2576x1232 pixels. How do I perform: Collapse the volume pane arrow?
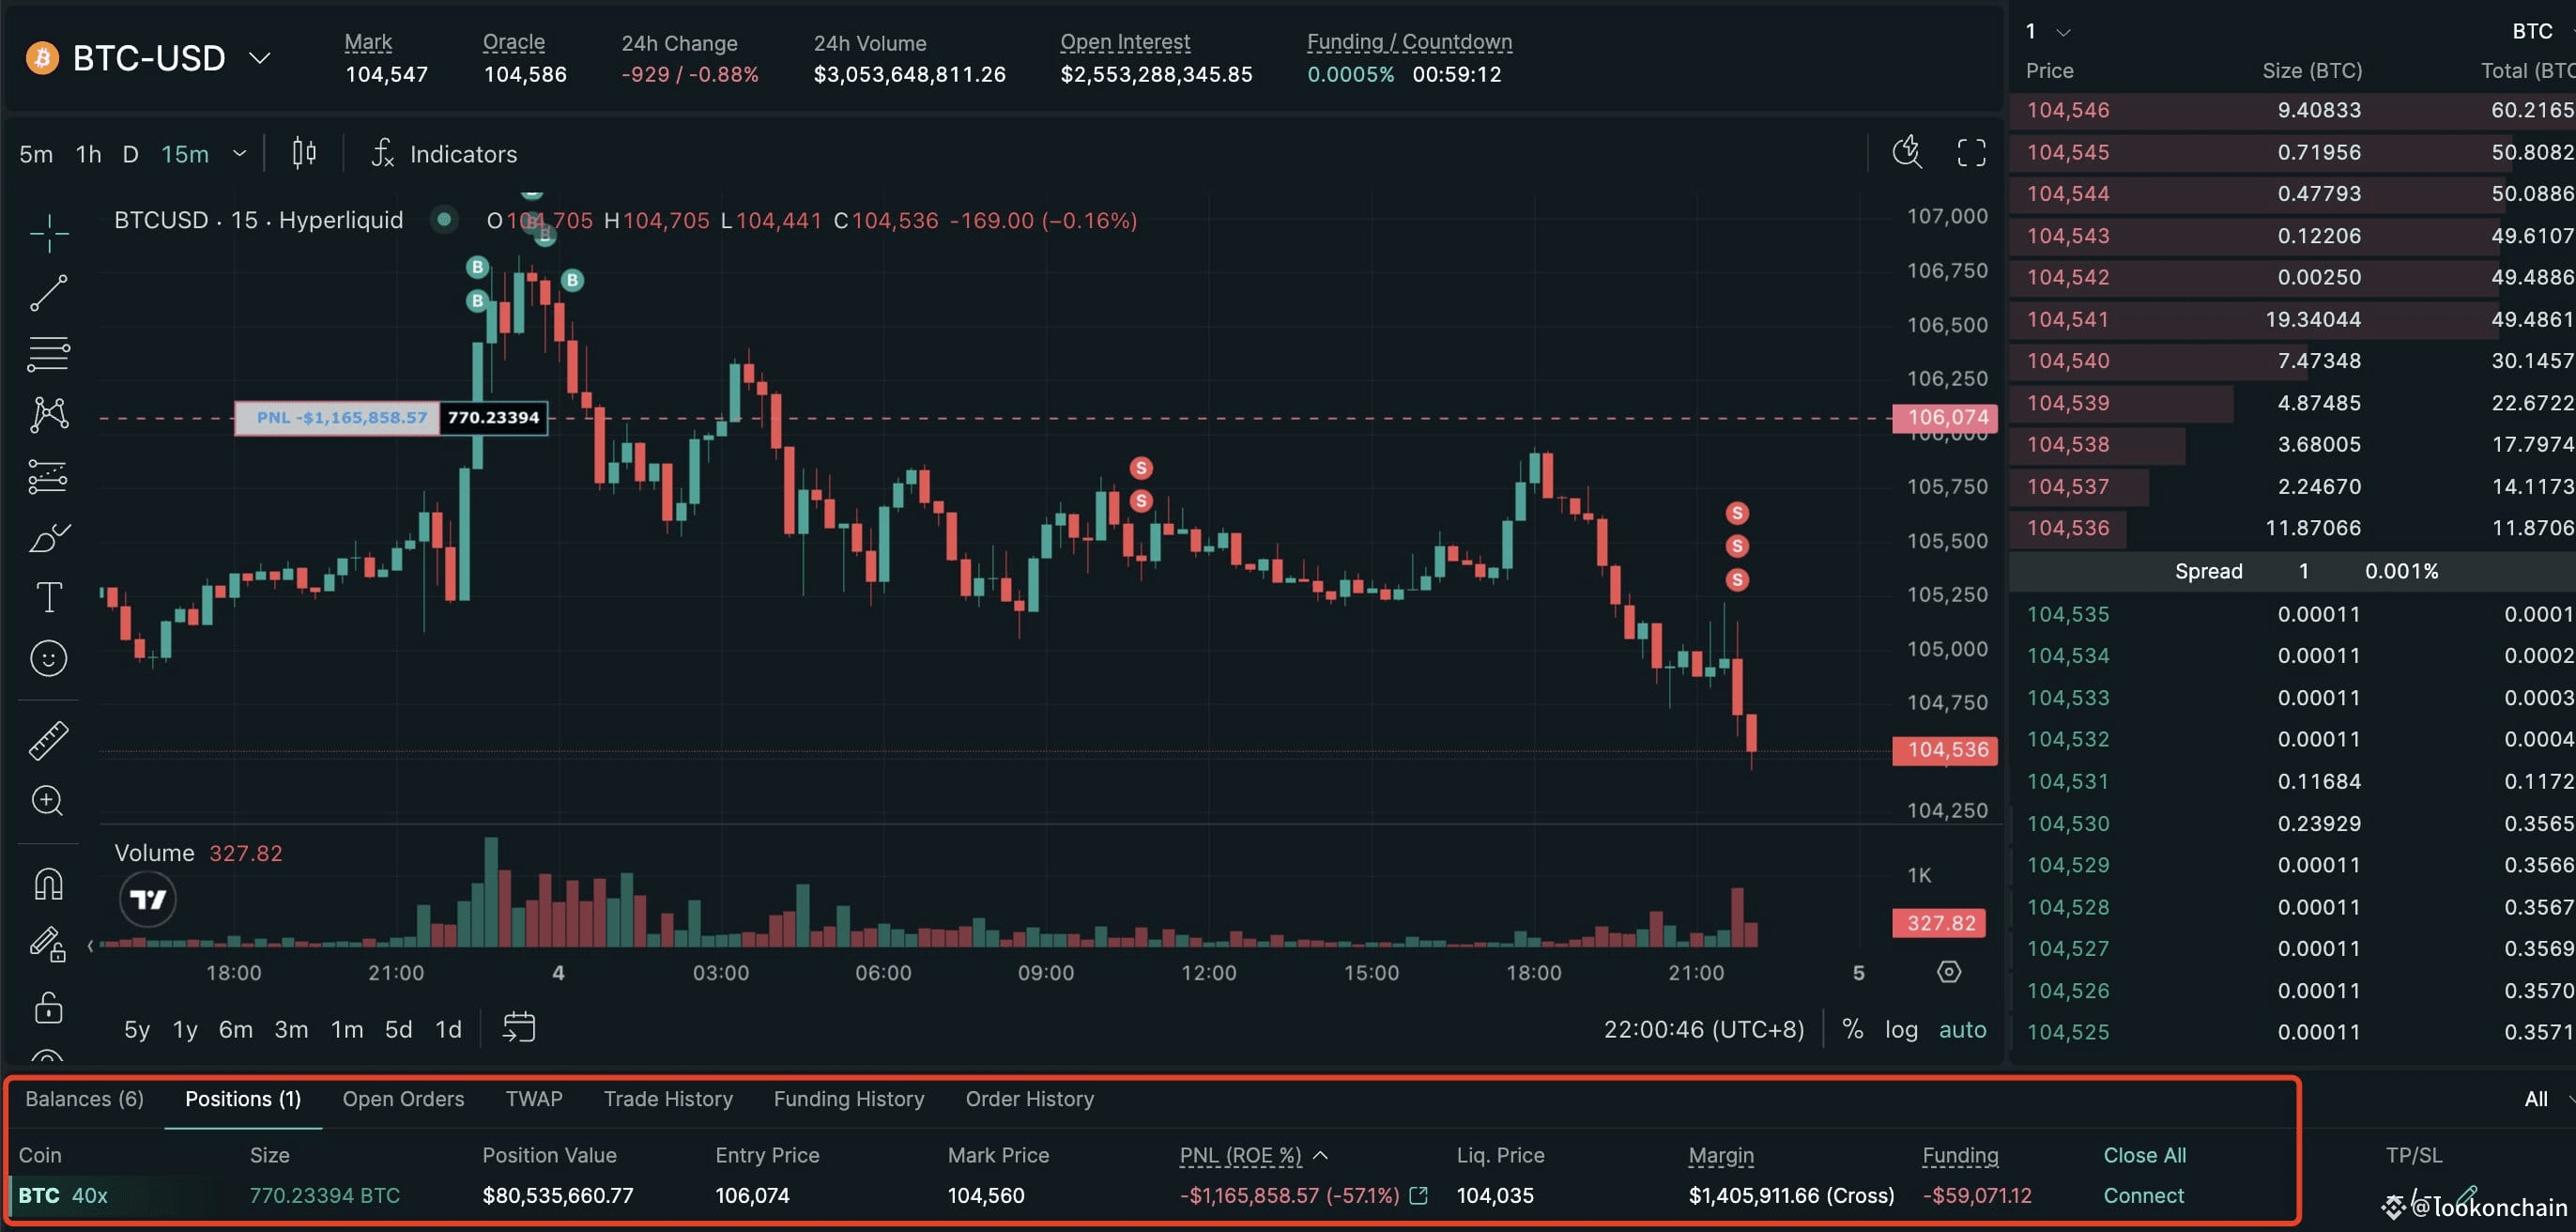91,946
